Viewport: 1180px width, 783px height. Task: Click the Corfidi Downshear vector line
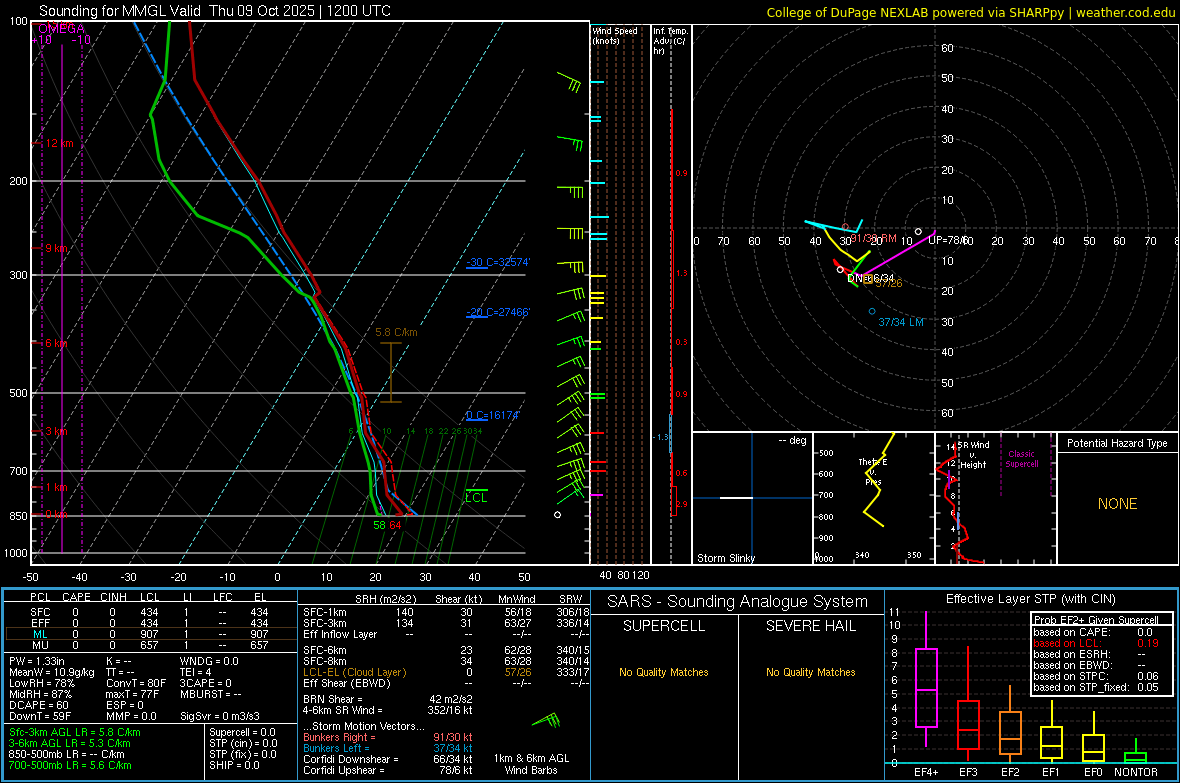[388, 760]
